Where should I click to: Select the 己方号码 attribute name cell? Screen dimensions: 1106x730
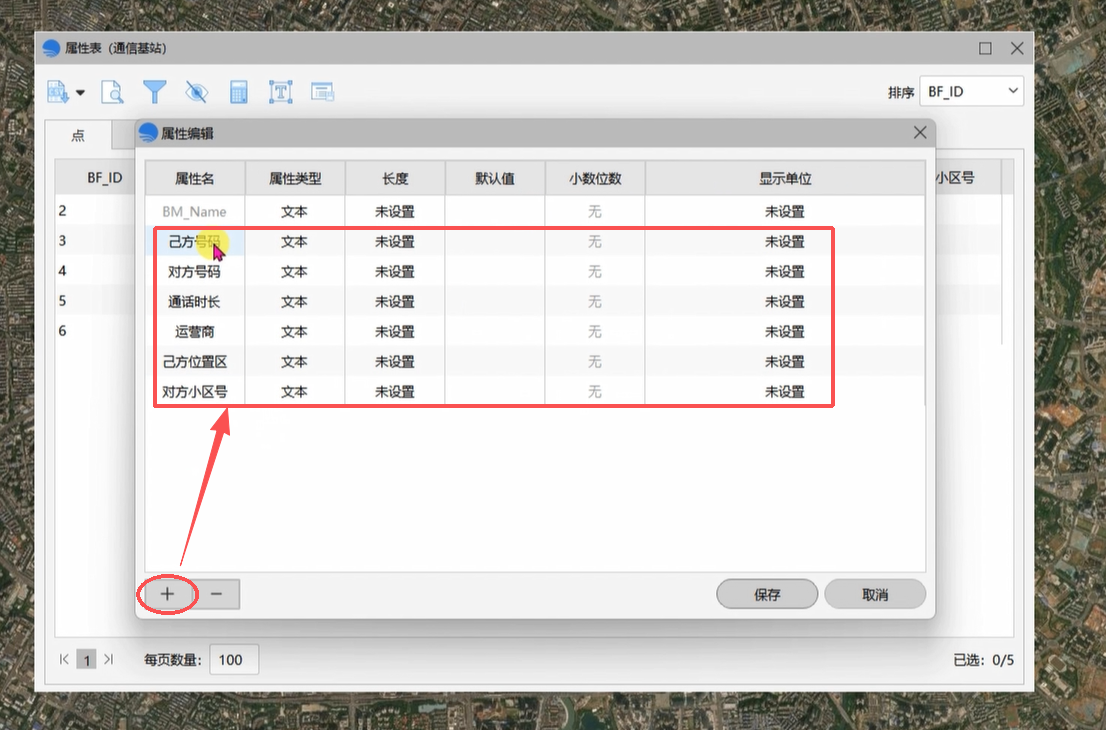tap(195, 242)
